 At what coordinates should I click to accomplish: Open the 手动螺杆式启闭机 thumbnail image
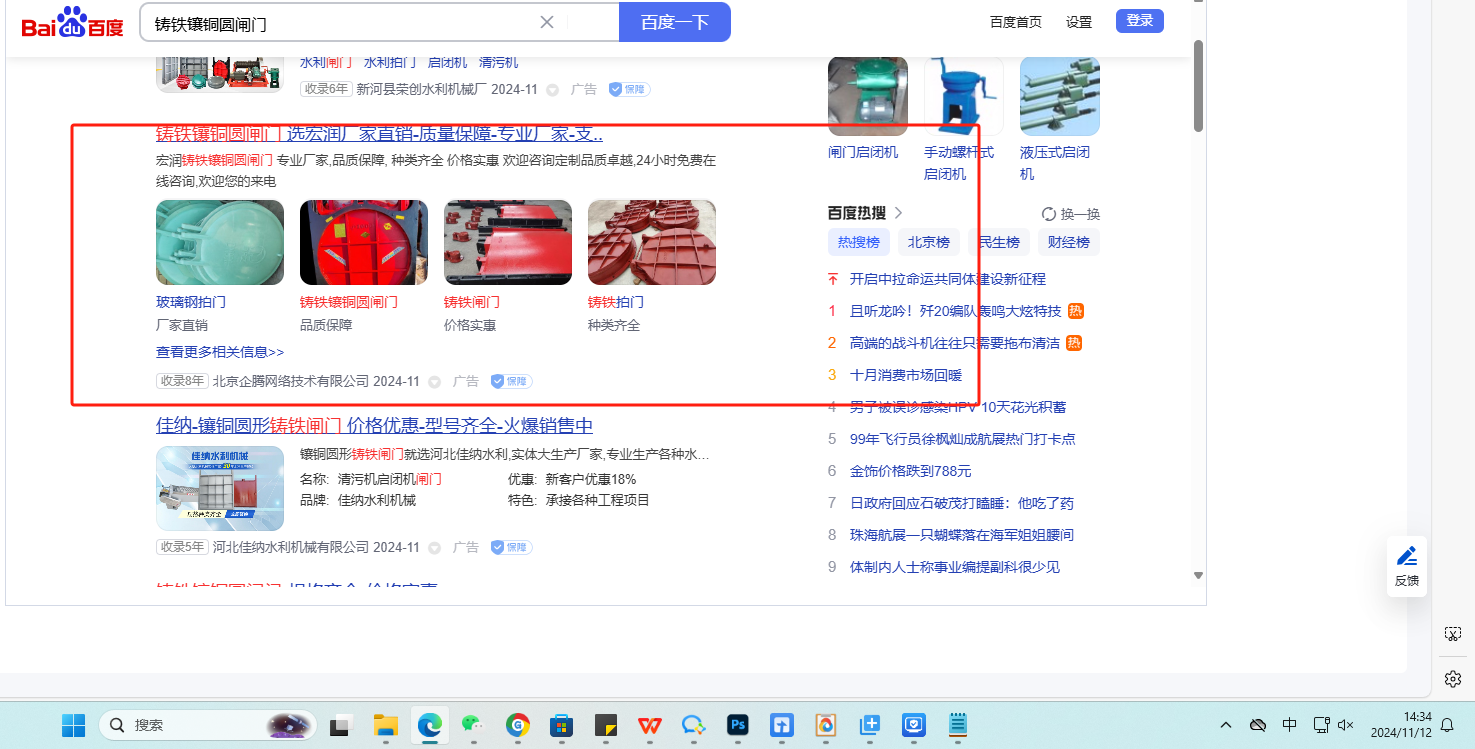point(964,96)
